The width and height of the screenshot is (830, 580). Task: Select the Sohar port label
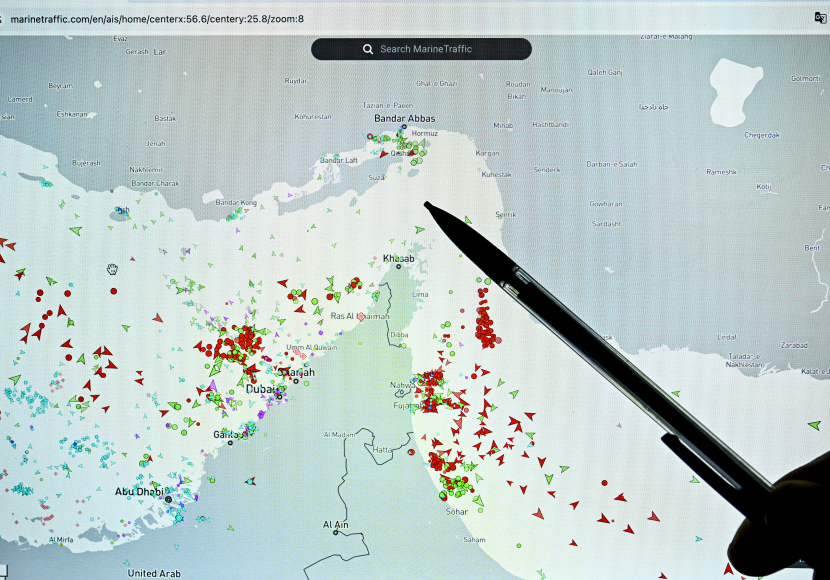click(x=457, y=511)
